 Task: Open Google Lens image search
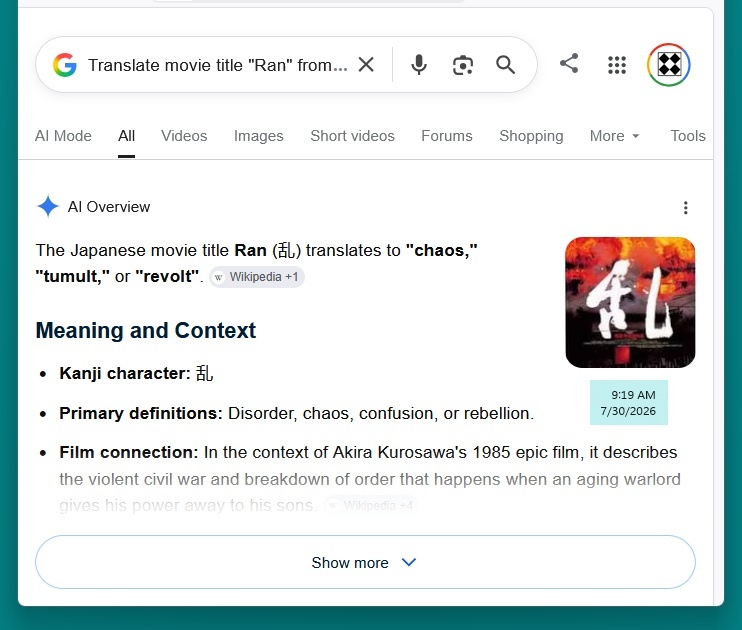coord(462,65)
